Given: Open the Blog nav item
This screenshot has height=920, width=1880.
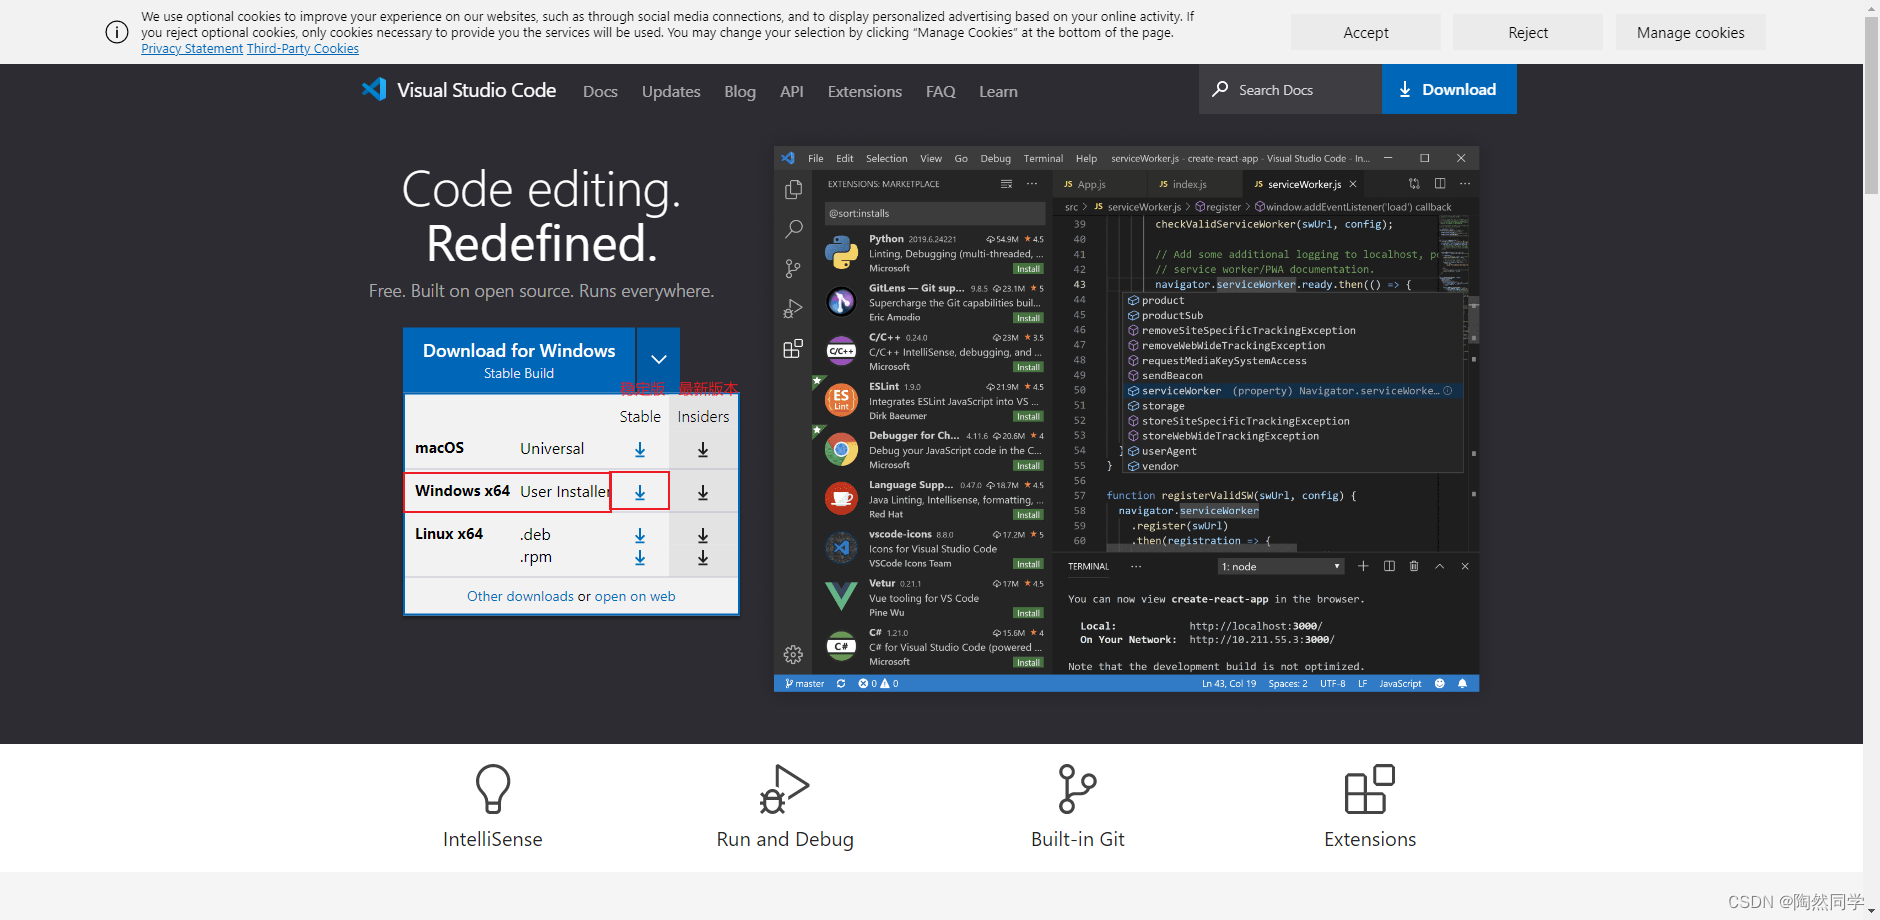Looking at the screenshot, I should point(740,91).
